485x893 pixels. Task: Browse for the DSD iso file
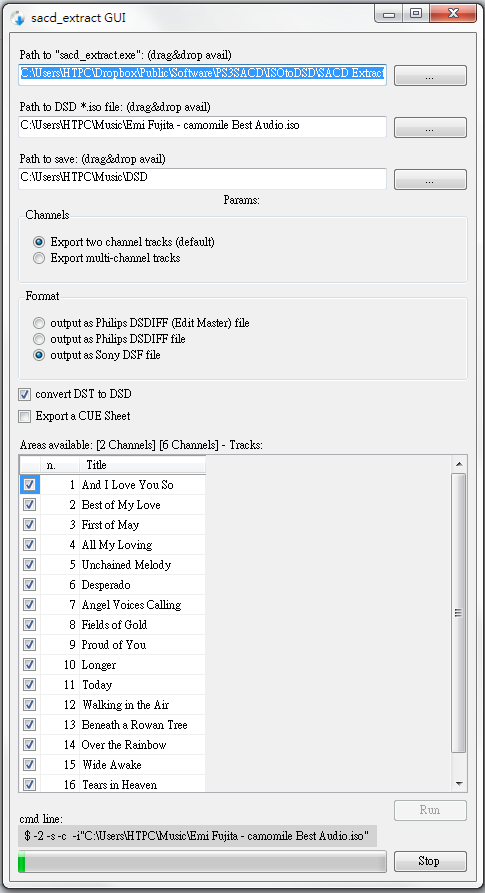tap(430, 128)
